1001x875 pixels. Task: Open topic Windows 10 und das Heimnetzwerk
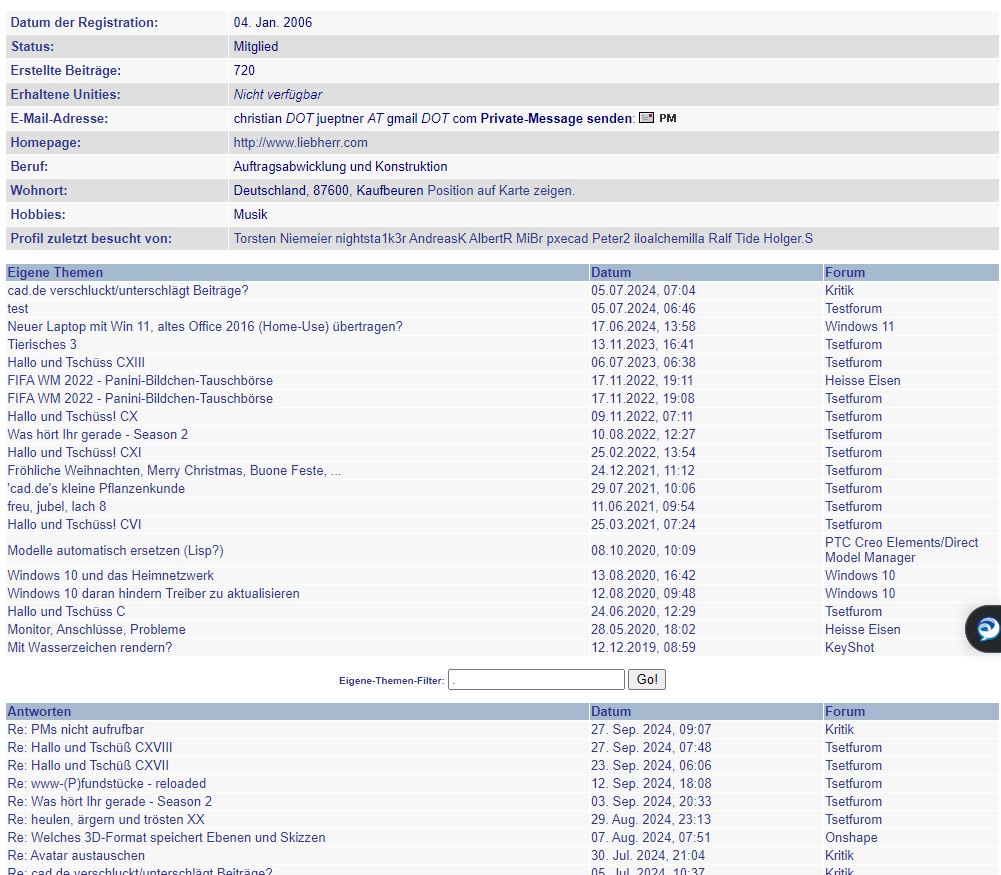[x=110, y=575]
